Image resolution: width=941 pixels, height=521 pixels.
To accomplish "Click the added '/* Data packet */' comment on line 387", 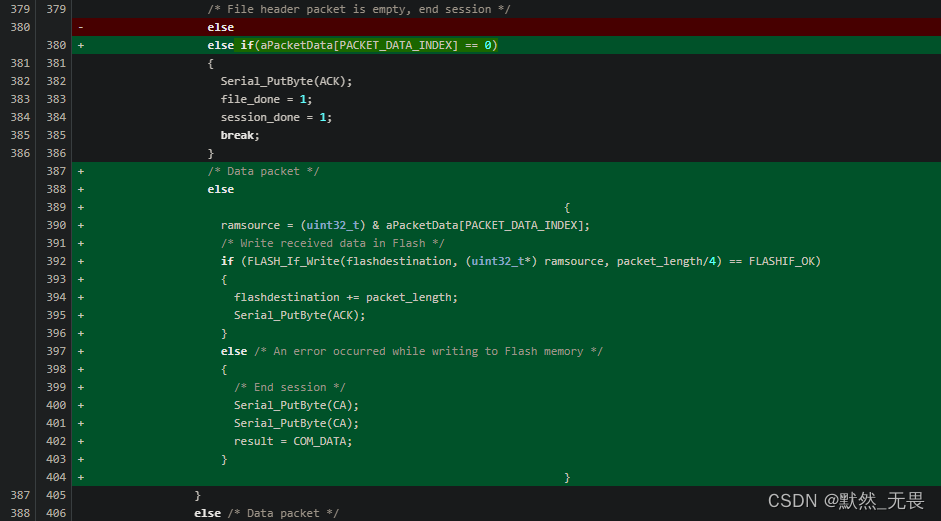I will tap(263, 171).
